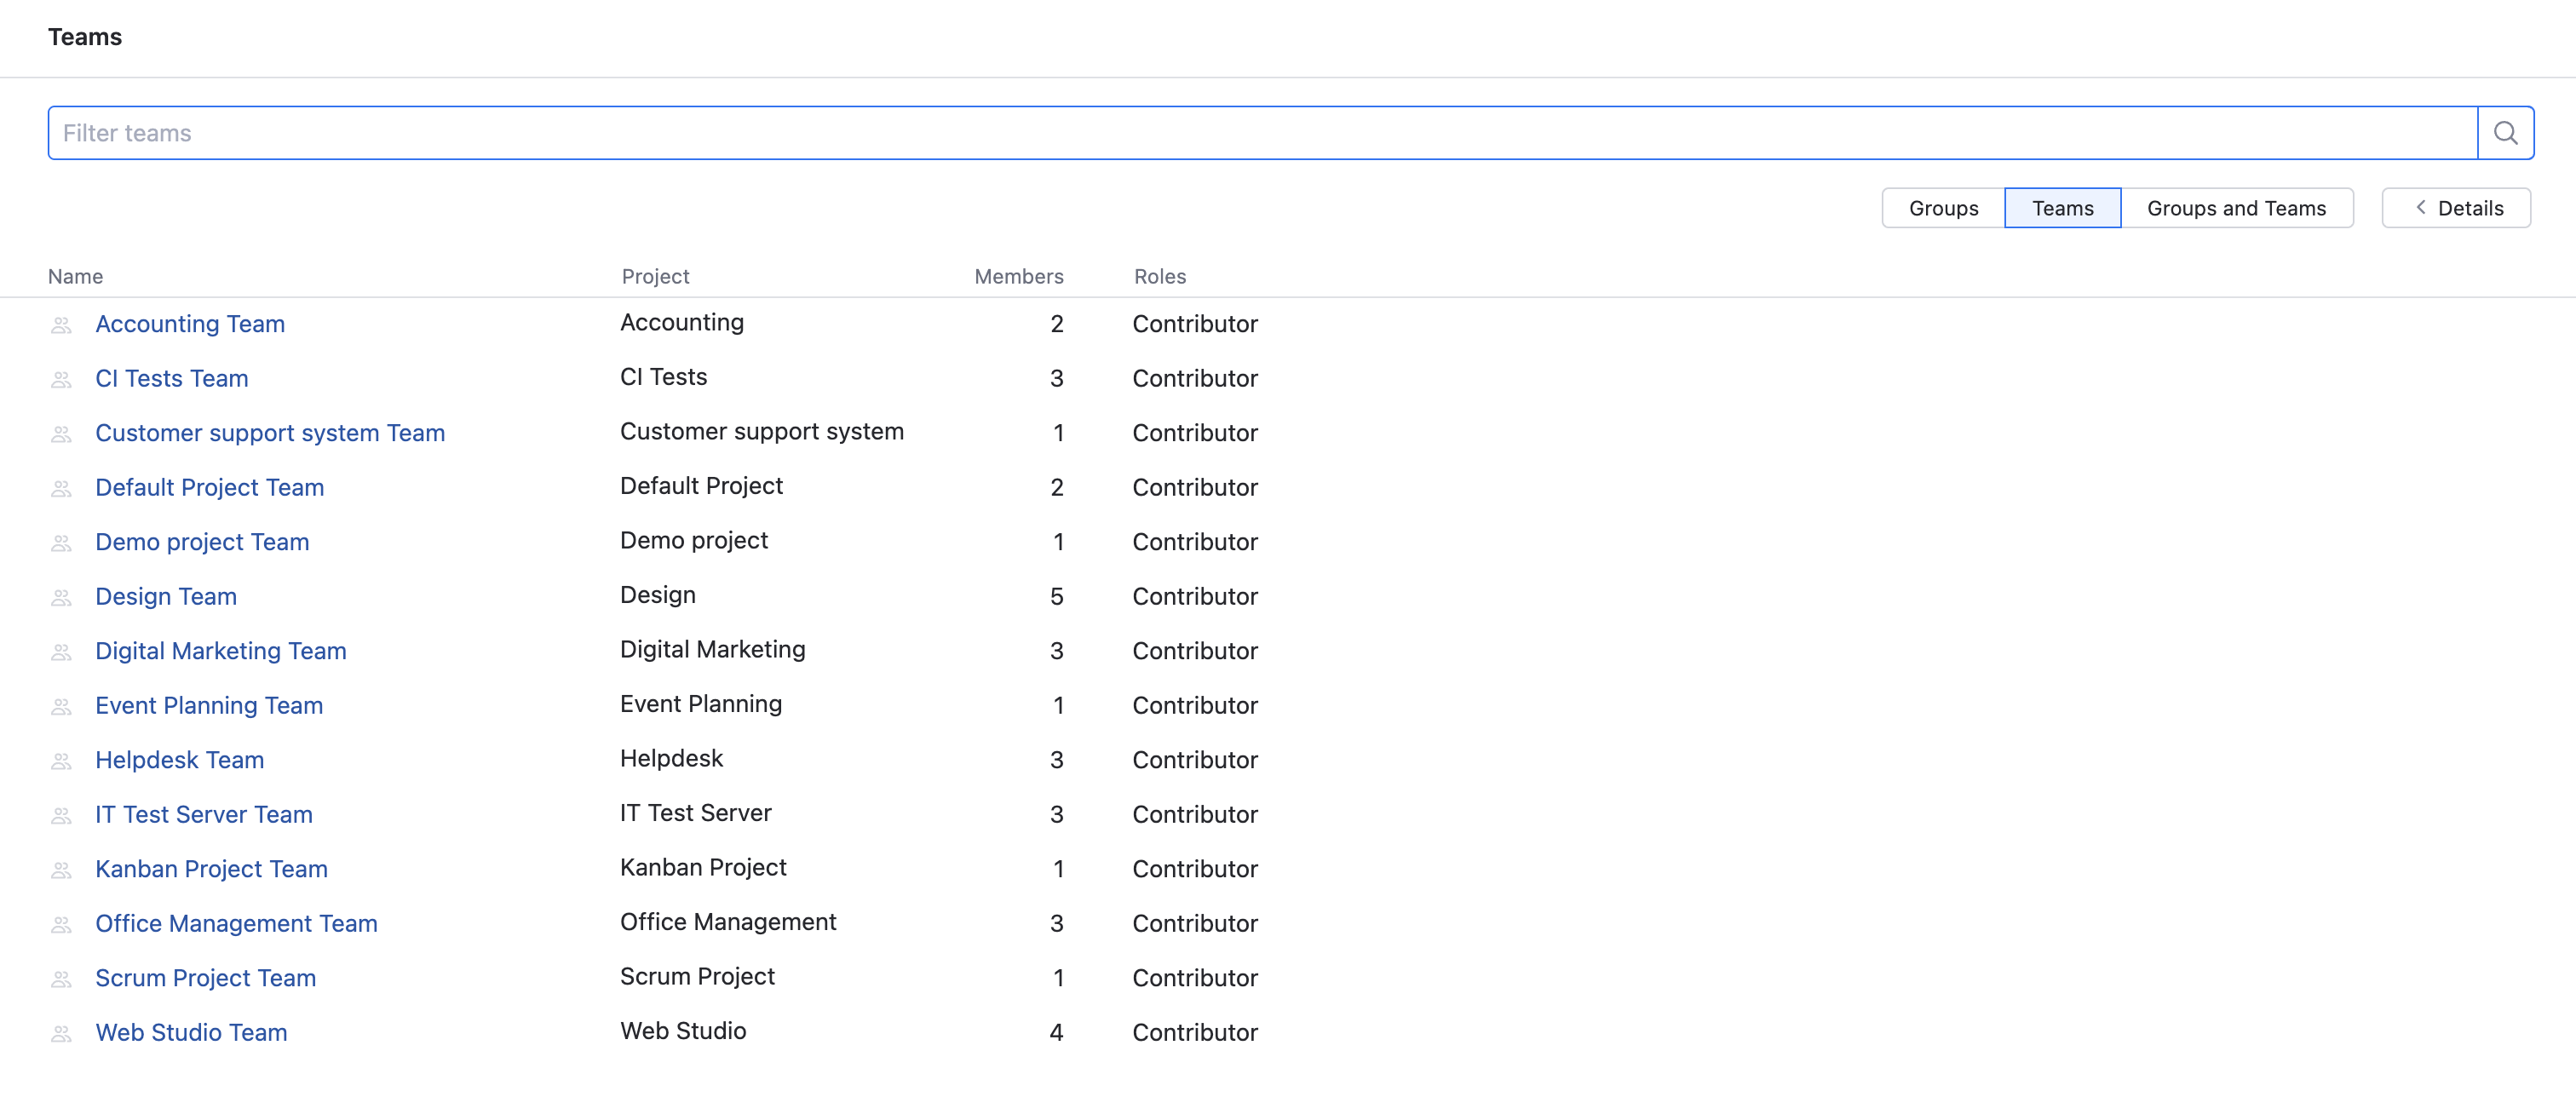Click the team icon beside Accounting Team

[61, 324]
